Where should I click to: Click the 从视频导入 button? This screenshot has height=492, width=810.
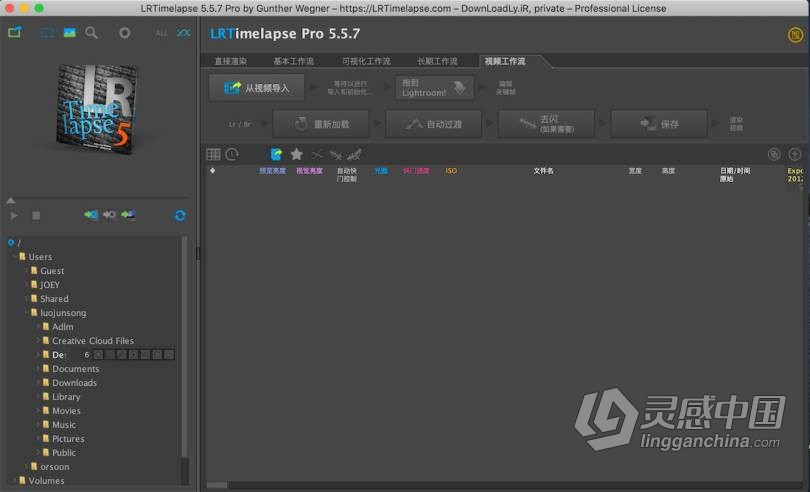tap(257, 88)
